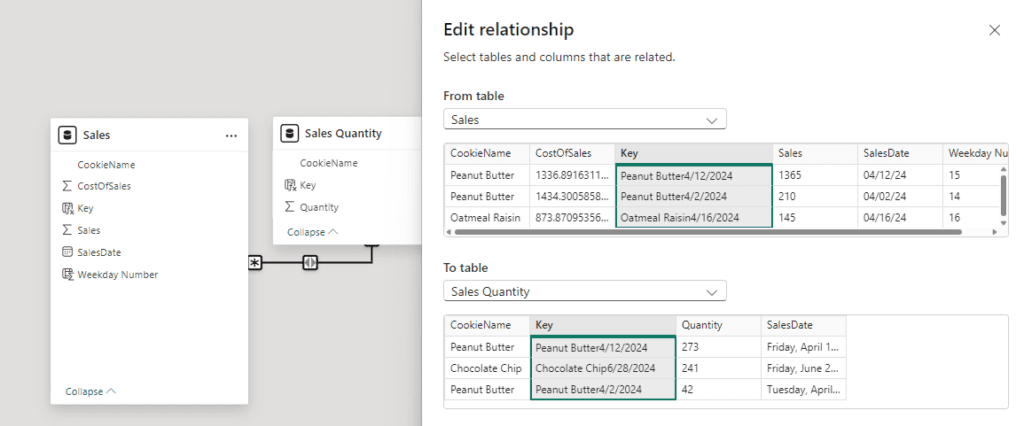Collapse the Sales table card
Viewport: 1024px width, 426px height.
pos(90,391)
